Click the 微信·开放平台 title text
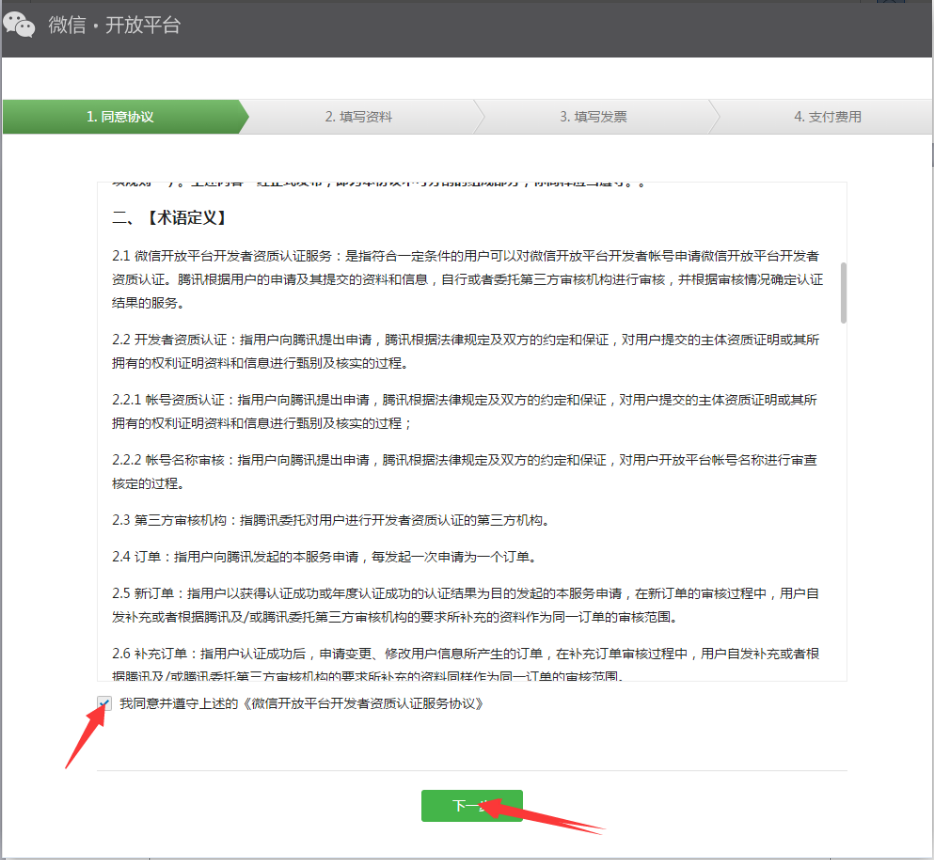Viewport: 934px width, 860px height. click(113, 24)
